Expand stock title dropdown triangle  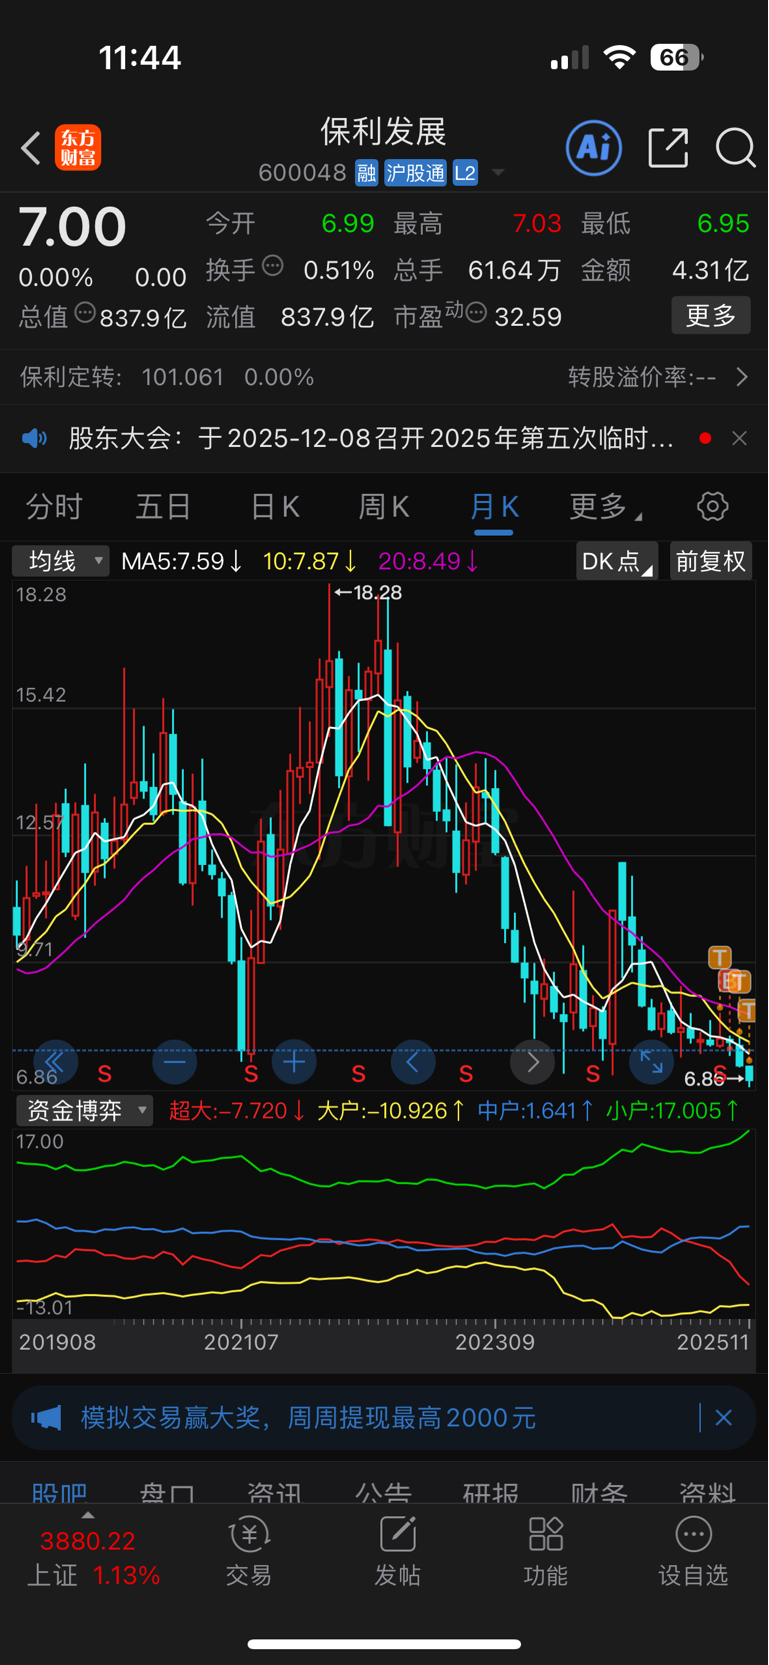[497, 173]
